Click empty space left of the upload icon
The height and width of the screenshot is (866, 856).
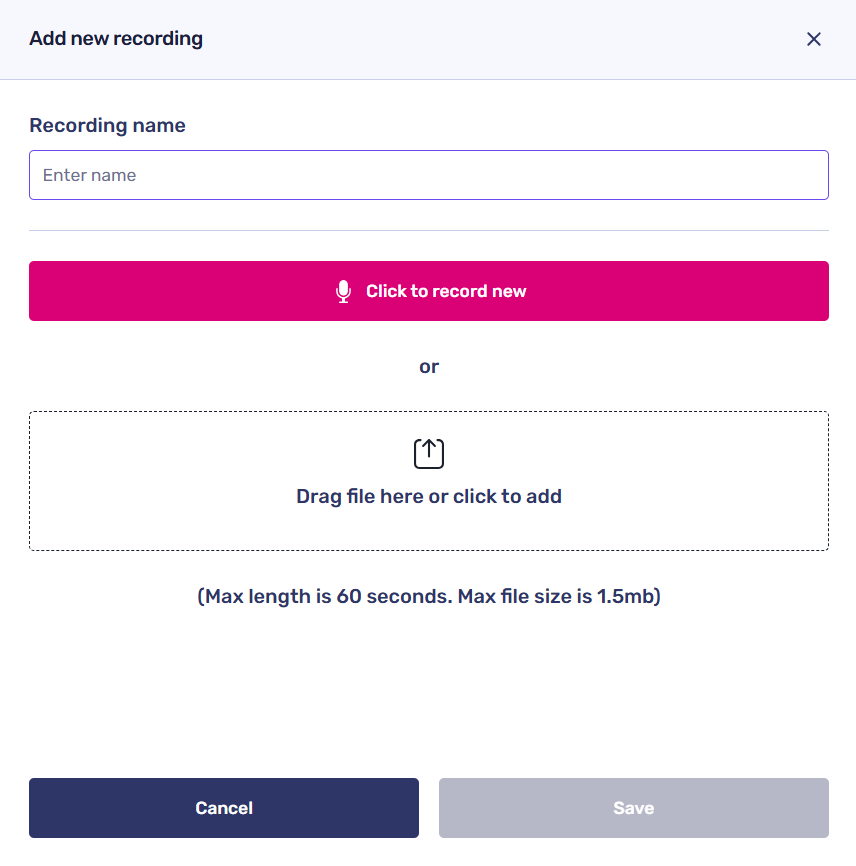click(x=200, y=455)
